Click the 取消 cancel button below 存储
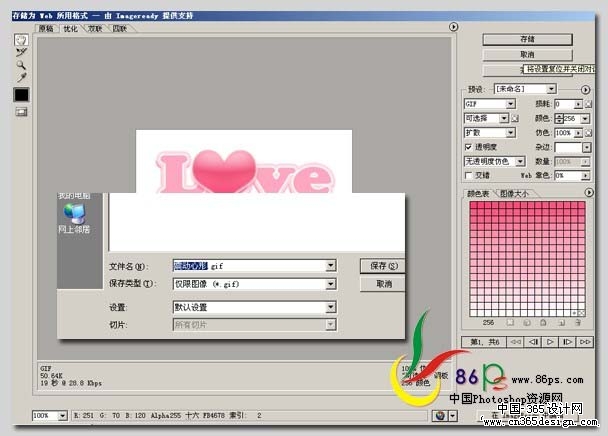This screenshot has height=436, width=608. point(527,55)
